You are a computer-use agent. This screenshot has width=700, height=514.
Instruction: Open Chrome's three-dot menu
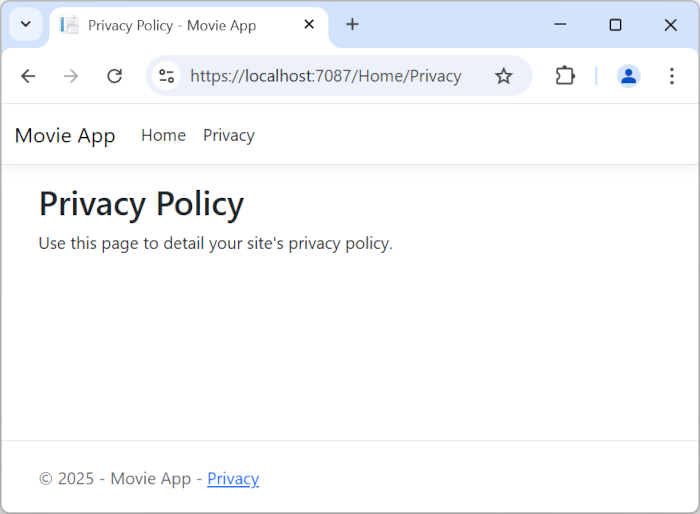(672, 76)
